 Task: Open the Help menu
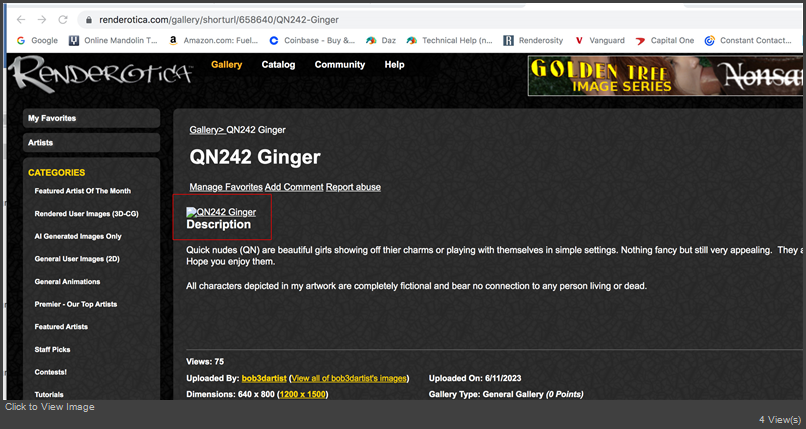(394, 65)
